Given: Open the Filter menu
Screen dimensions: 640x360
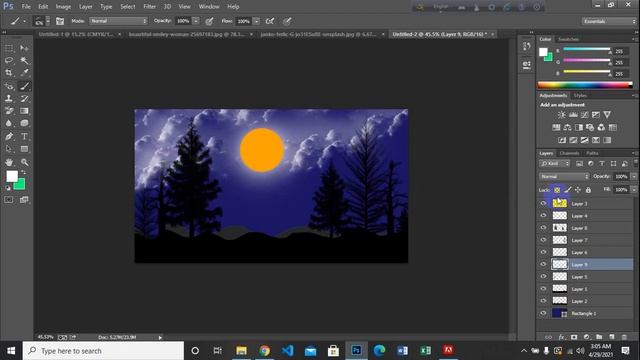Looking at the screenshot, I should 149,7.
